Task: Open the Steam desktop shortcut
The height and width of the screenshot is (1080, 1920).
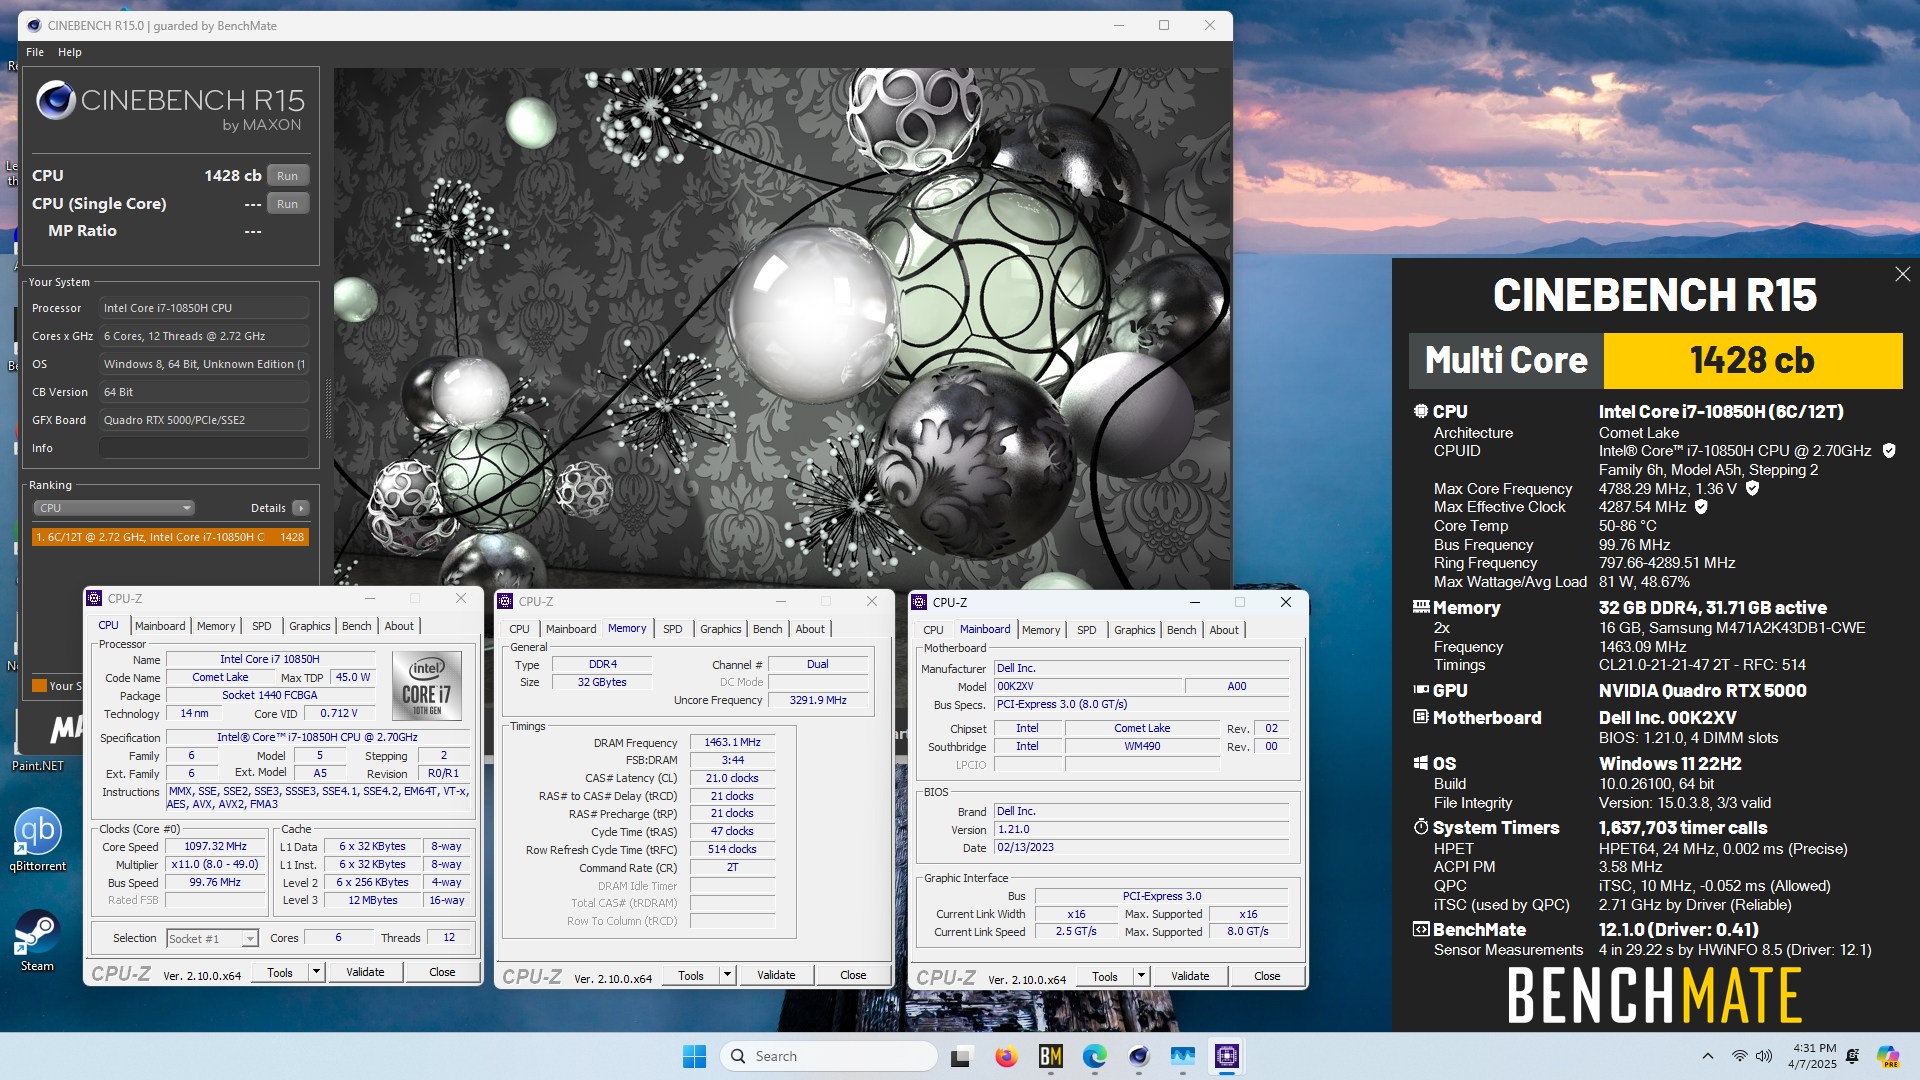Action: pyautogui.click(x=37, y=941)
